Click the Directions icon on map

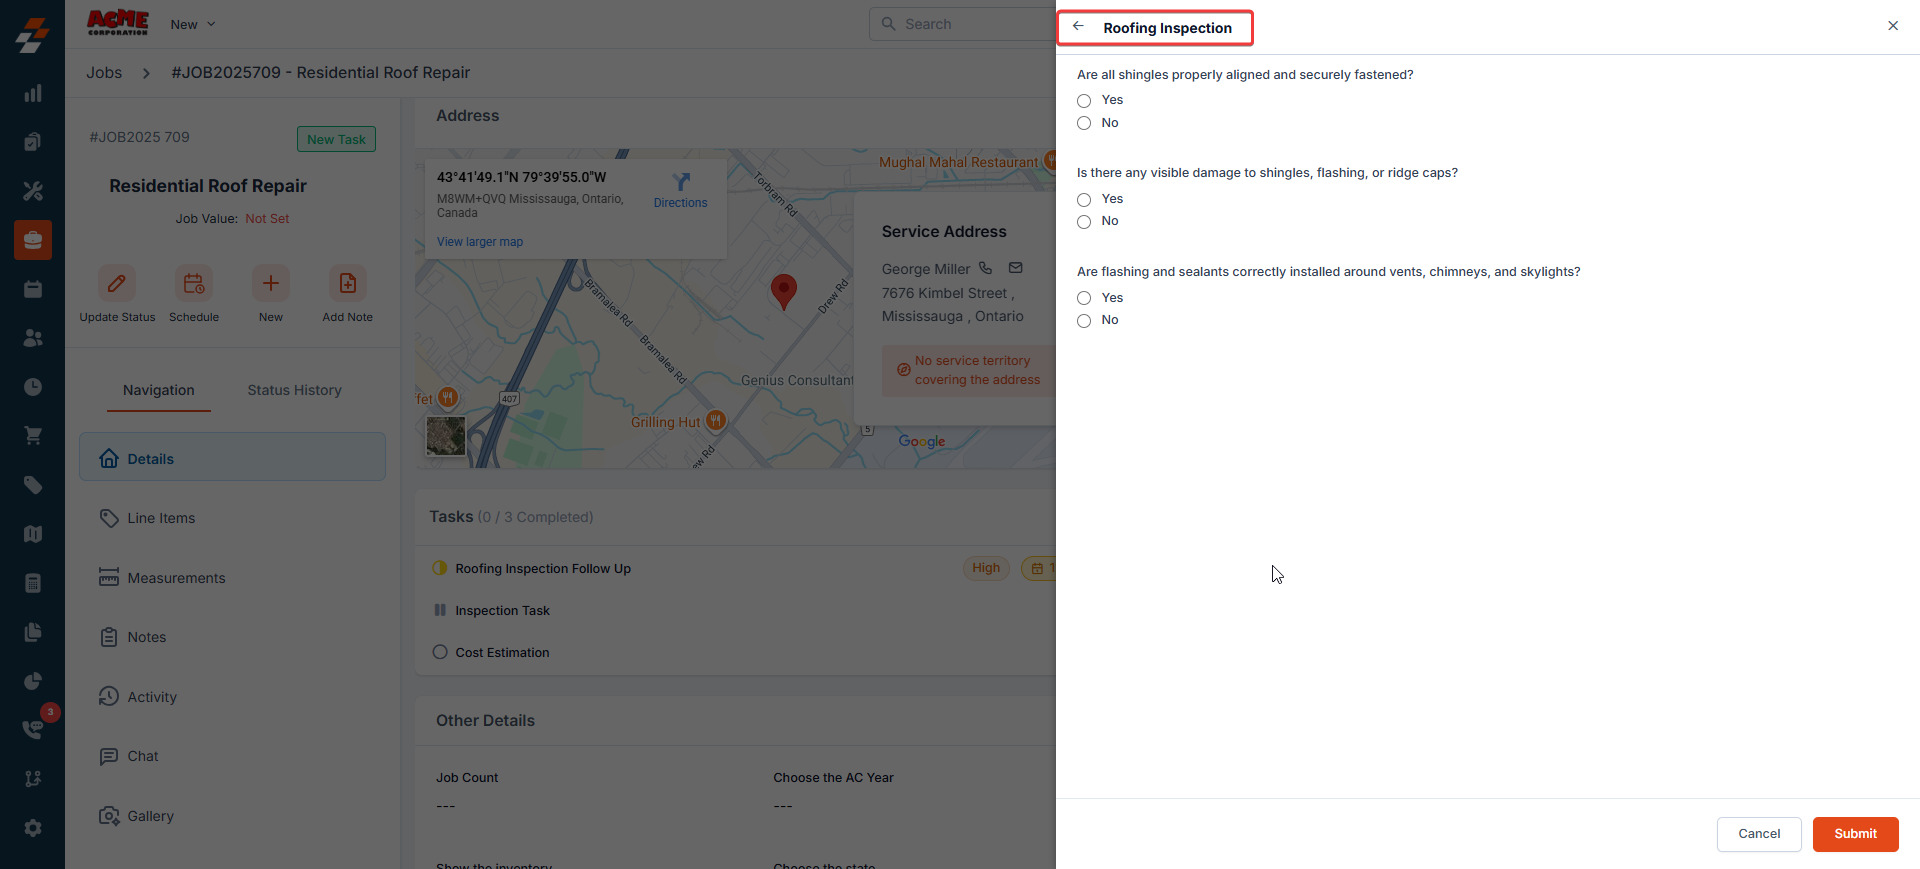click(681, 182)
